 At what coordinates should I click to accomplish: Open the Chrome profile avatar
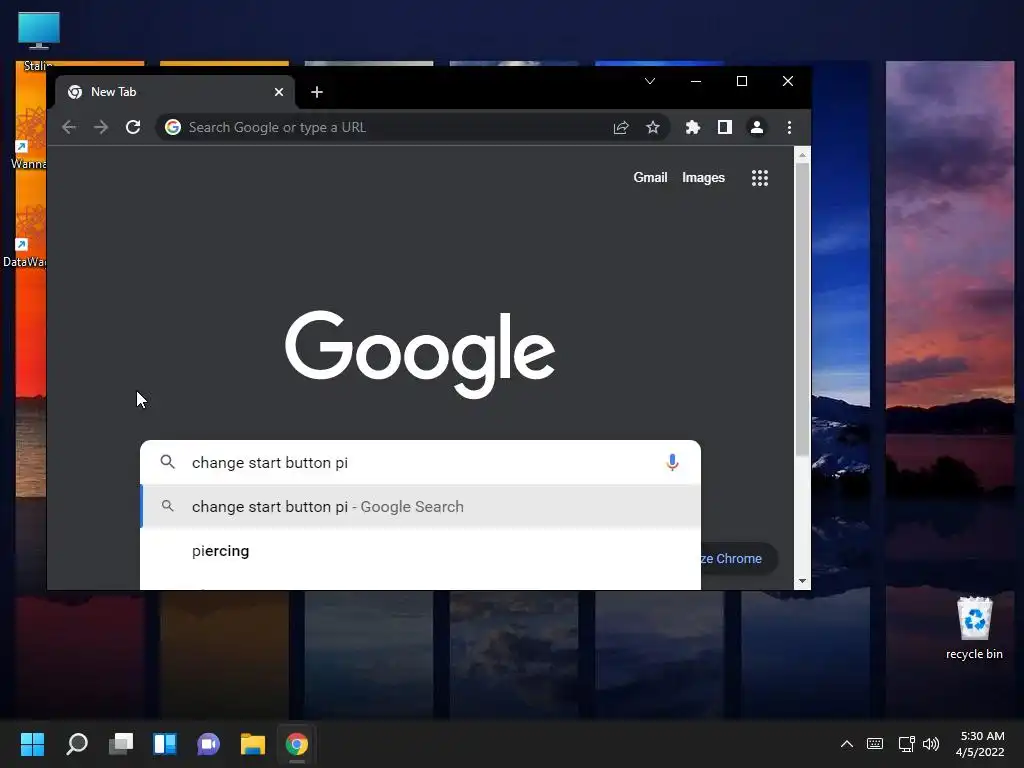[757, 127]
